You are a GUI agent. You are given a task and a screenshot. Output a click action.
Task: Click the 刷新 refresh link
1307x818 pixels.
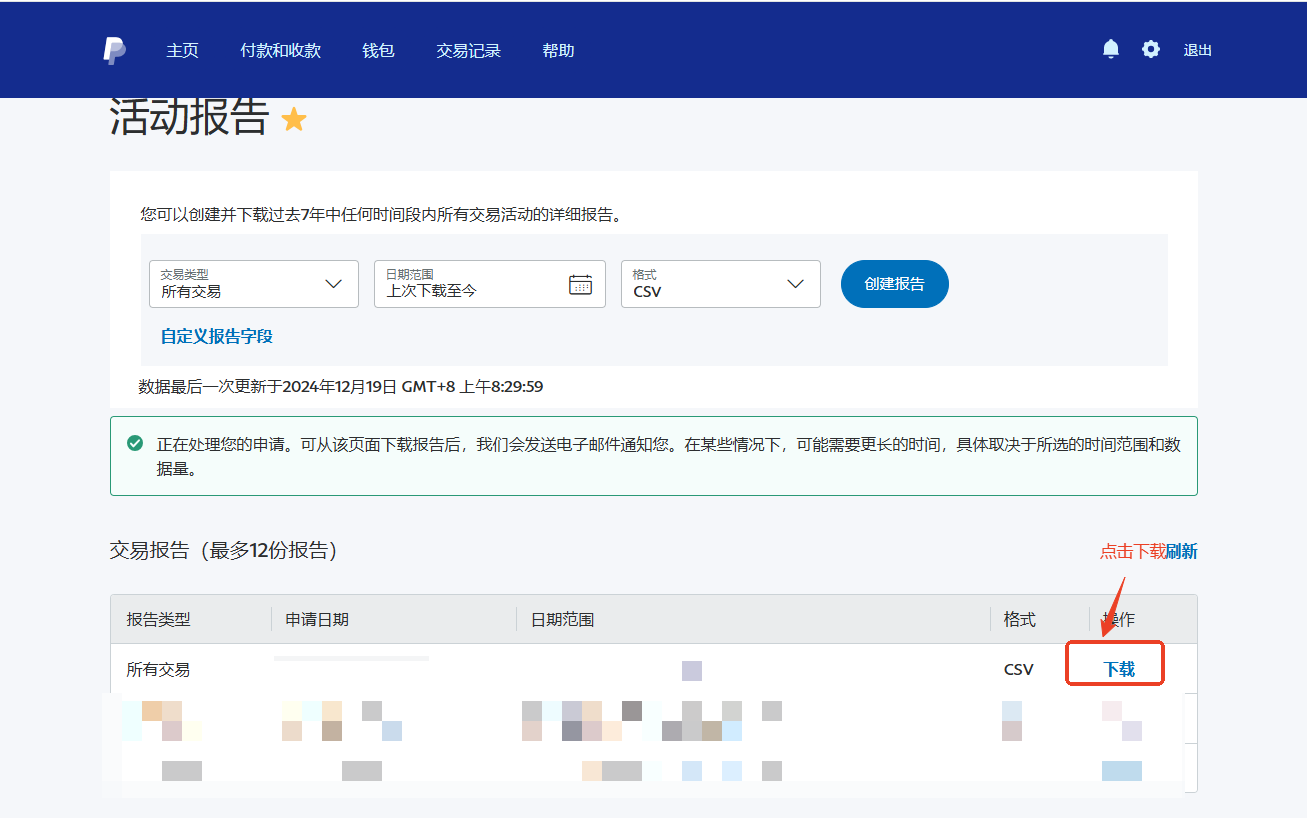[x=1182, y=551]
